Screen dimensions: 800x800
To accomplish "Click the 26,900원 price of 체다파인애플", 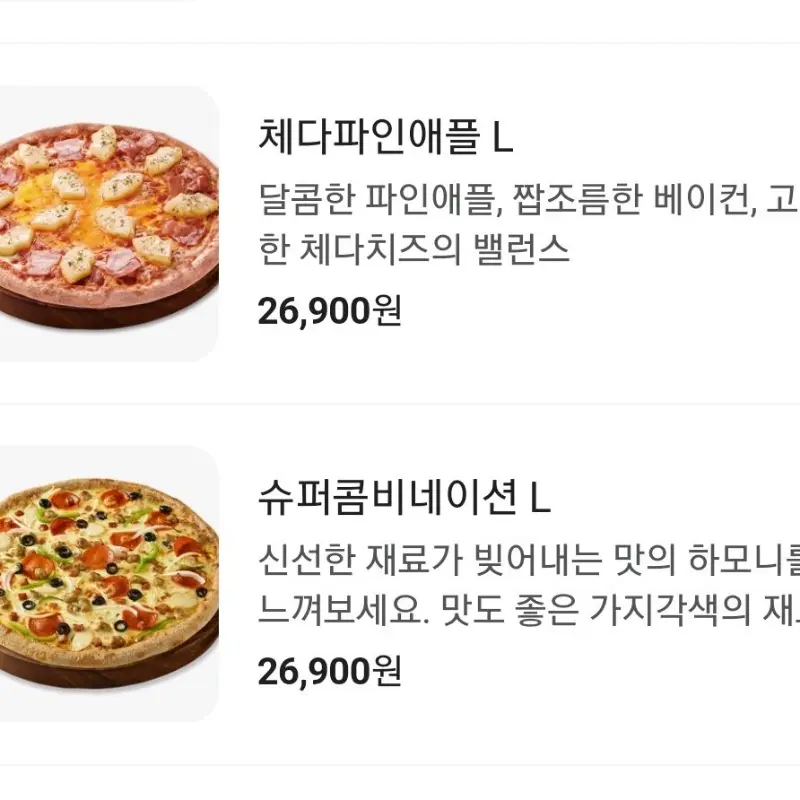I will (328, 311).
